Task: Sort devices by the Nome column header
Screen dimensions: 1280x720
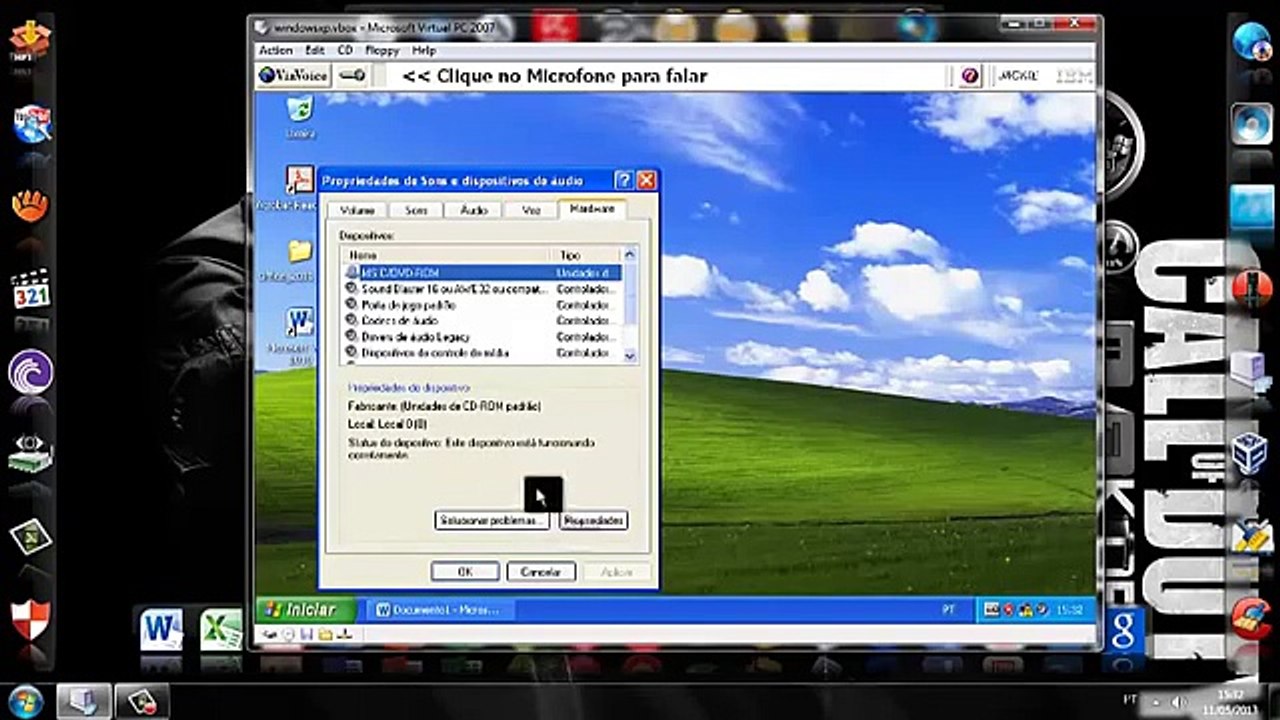Action: [446, 255]
